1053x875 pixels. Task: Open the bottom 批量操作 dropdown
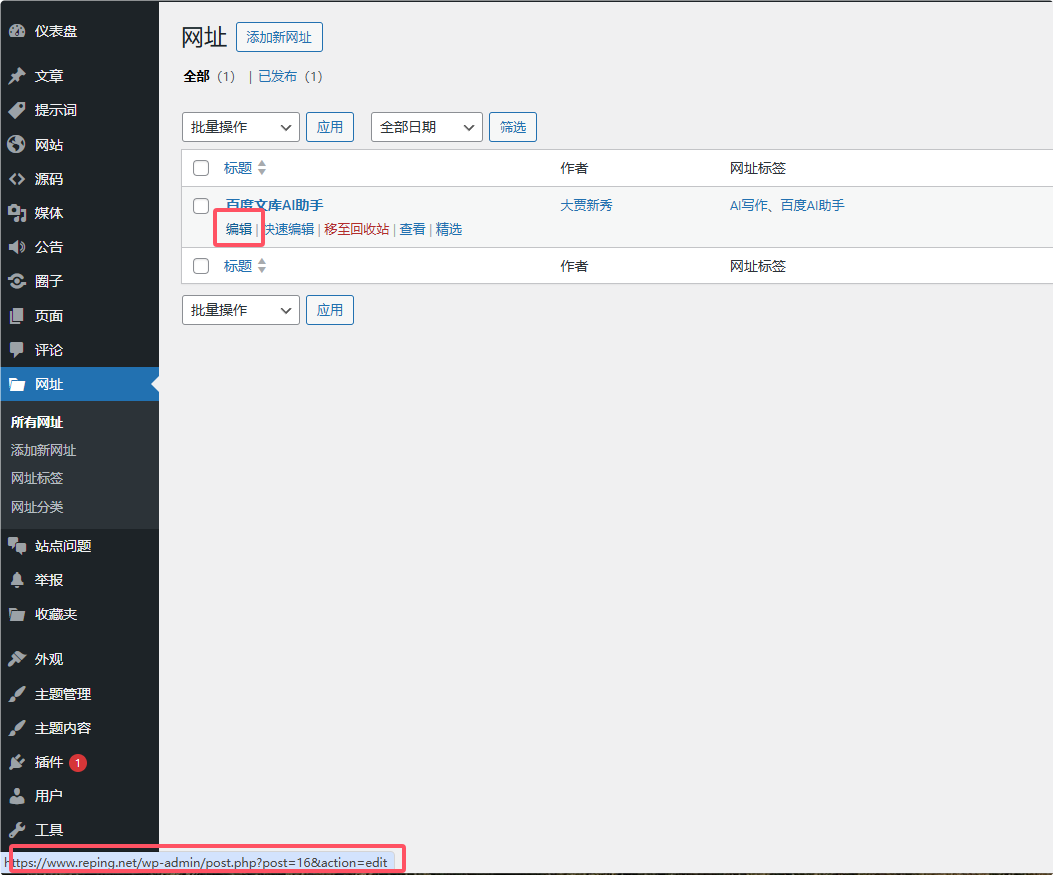point(240,310)
